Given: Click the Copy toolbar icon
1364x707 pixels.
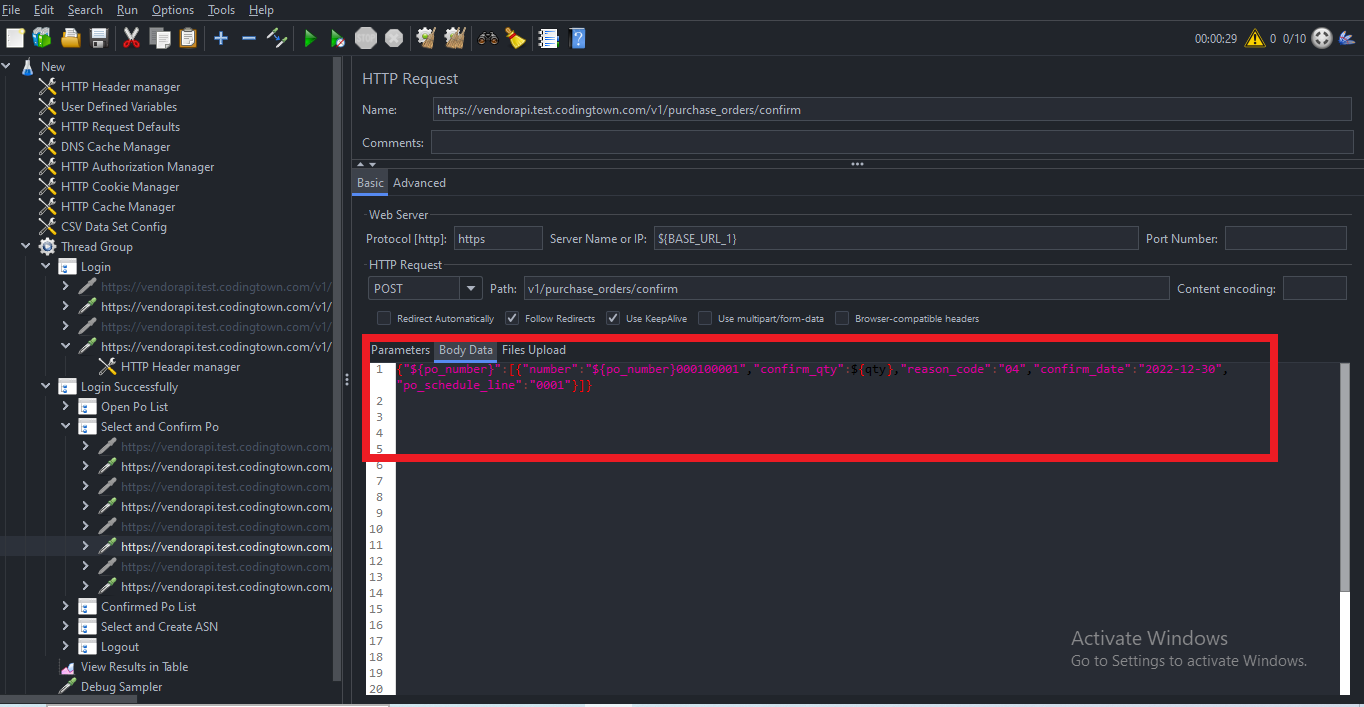Looking at the screenshot, I should (159, 38).
